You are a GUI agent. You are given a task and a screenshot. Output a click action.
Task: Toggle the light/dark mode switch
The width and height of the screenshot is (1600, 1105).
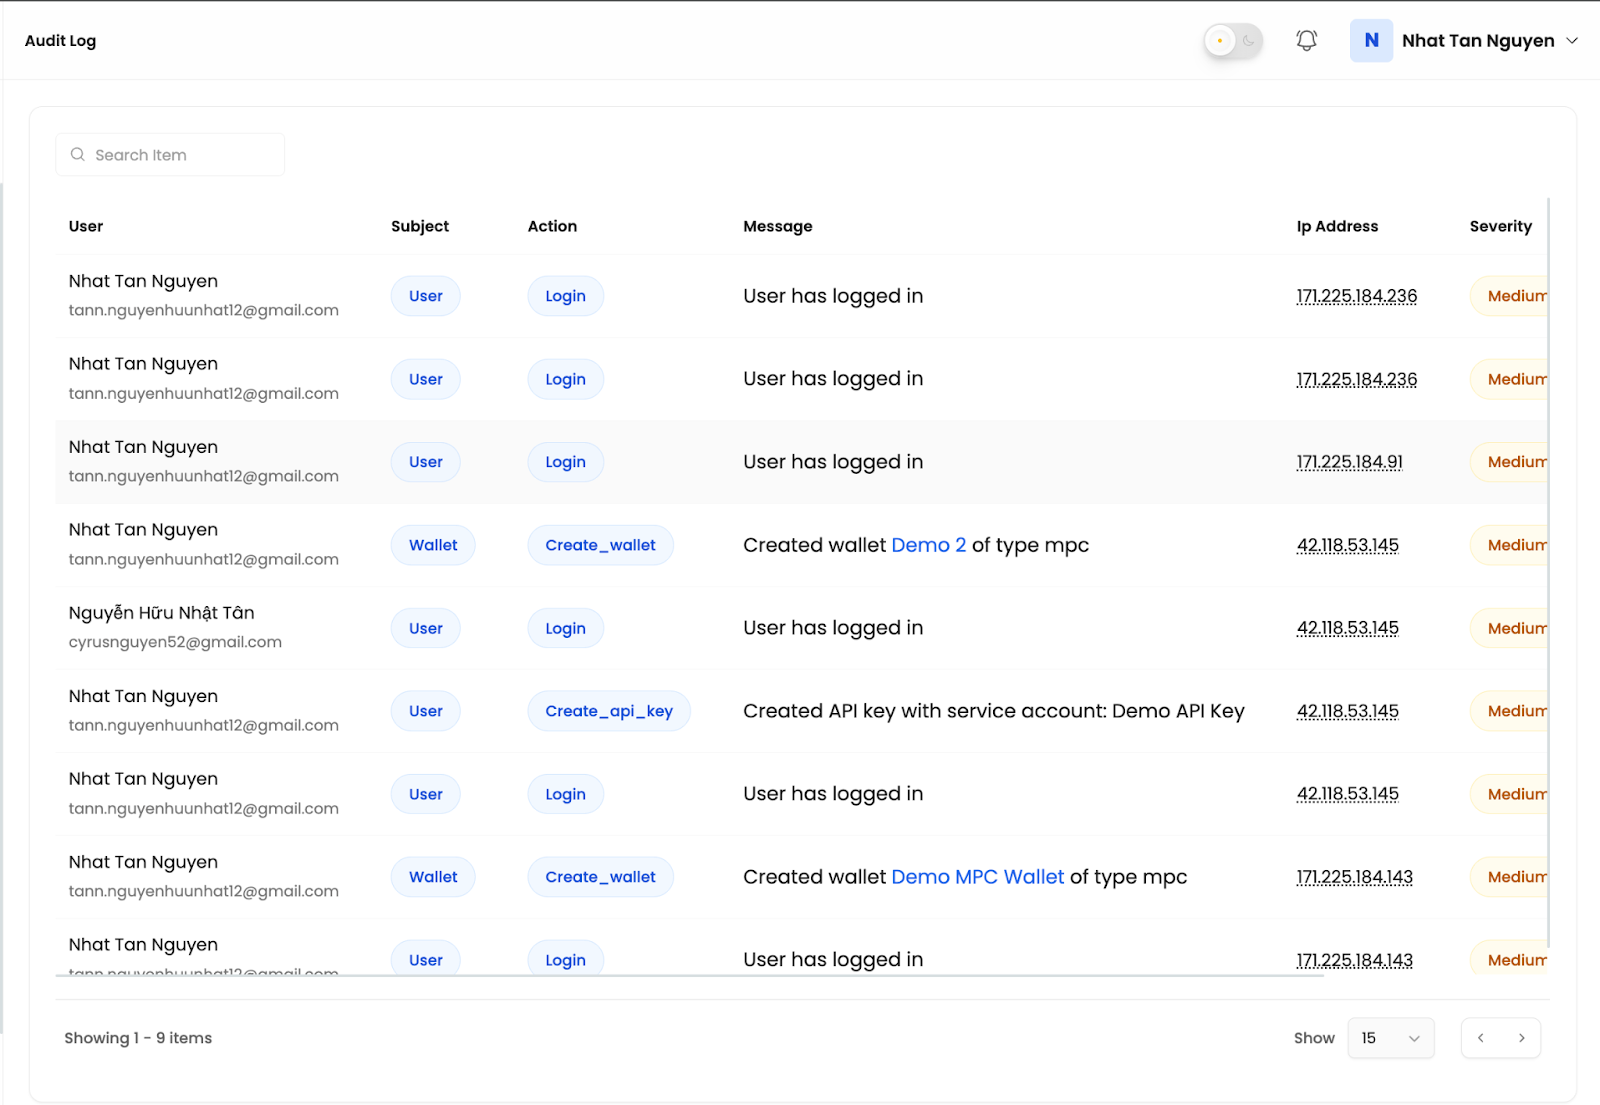point(1232,41)
